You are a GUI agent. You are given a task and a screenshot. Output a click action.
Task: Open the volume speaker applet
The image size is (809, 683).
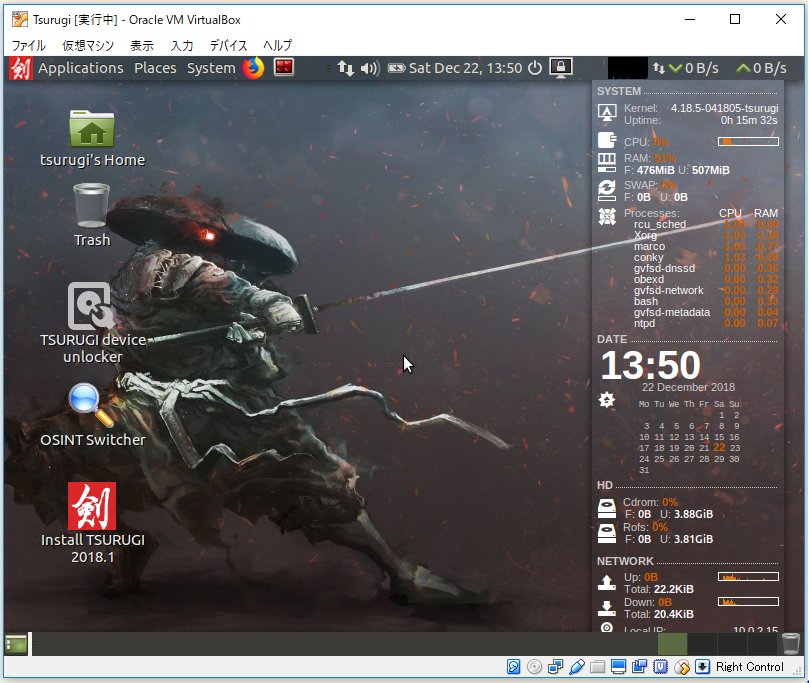370,68
